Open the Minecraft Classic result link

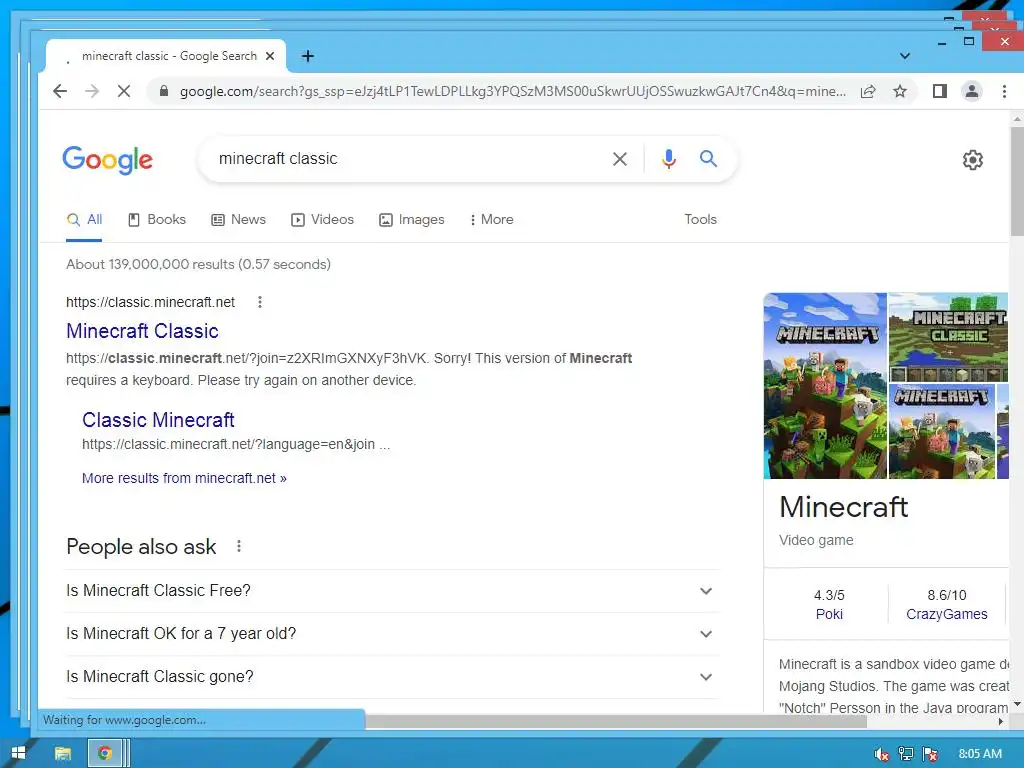coord(142,331)
